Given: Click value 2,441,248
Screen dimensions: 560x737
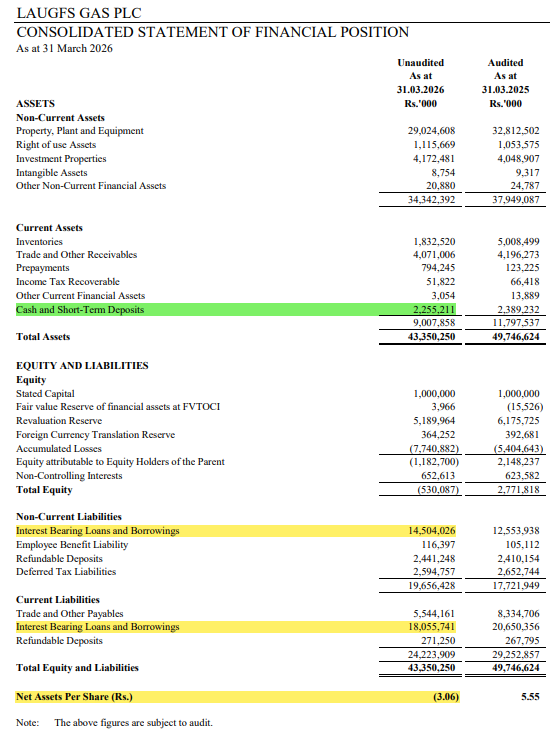Looking at the screenshot, I should click(x=434, y=559).
